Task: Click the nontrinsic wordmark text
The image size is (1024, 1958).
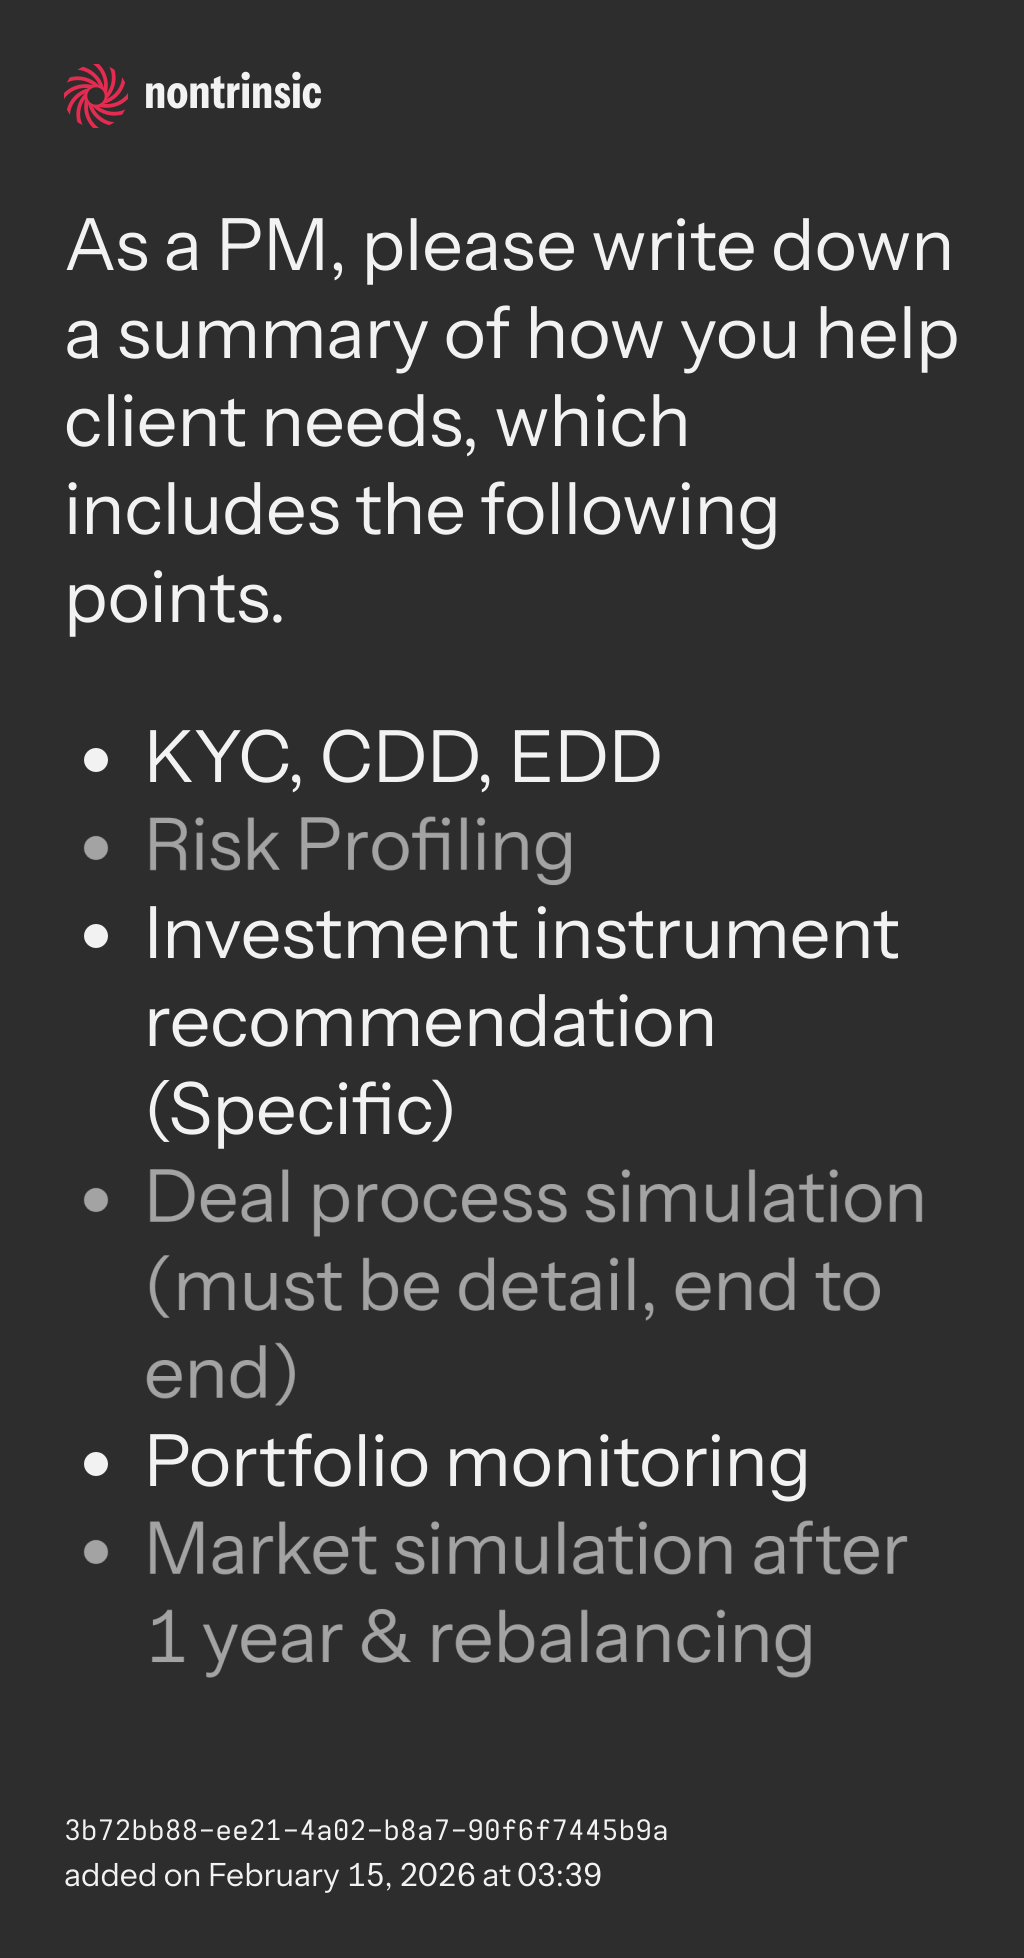Action: [233, 94]
